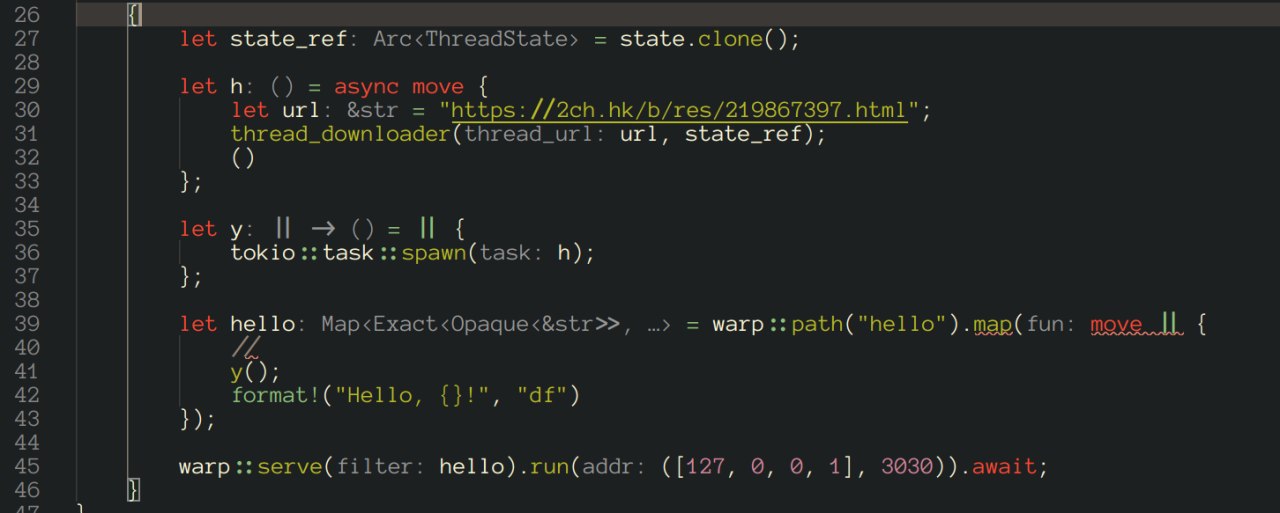This screenshot has width=1280, height=513.
Task: Click line number 35 in gutter
Action: point(26,229)
